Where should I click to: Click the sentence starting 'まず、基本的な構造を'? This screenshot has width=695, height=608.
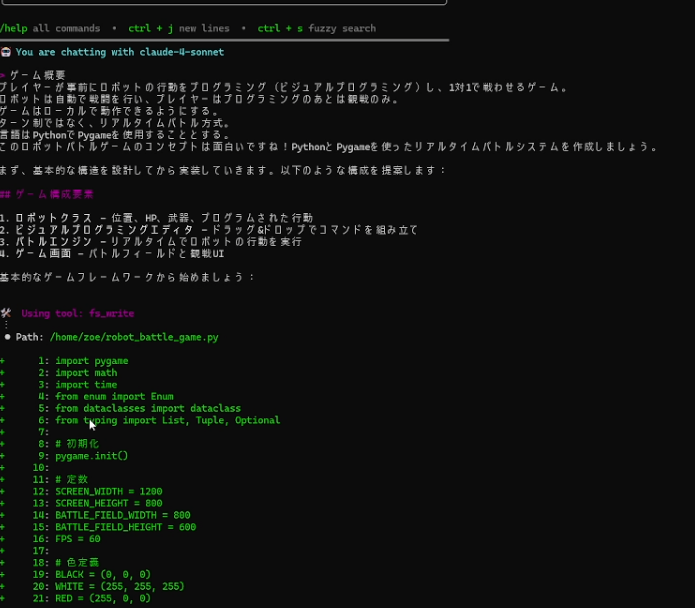pos(223,171)
